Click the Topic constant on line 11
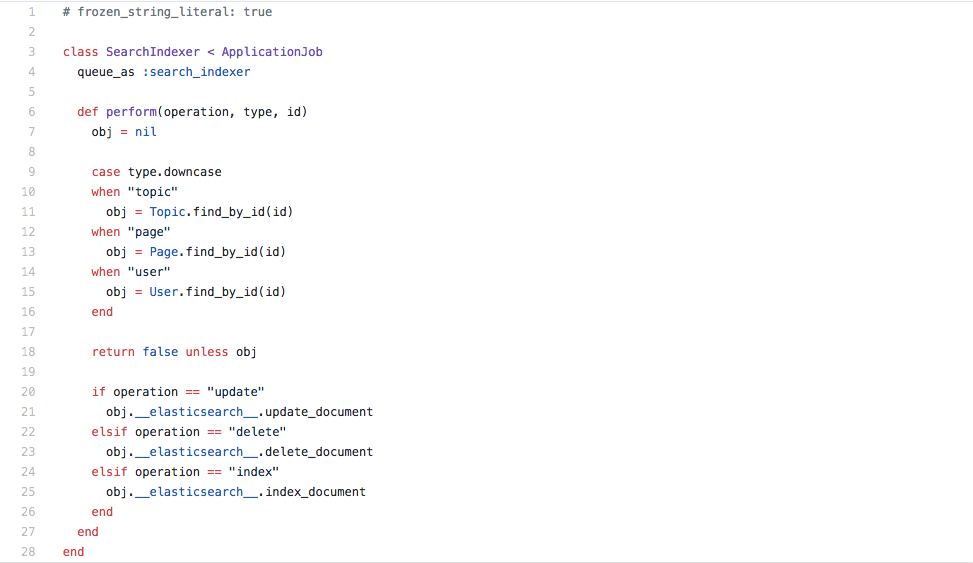This screenshot has width=973, height=563. pos(167,212)
